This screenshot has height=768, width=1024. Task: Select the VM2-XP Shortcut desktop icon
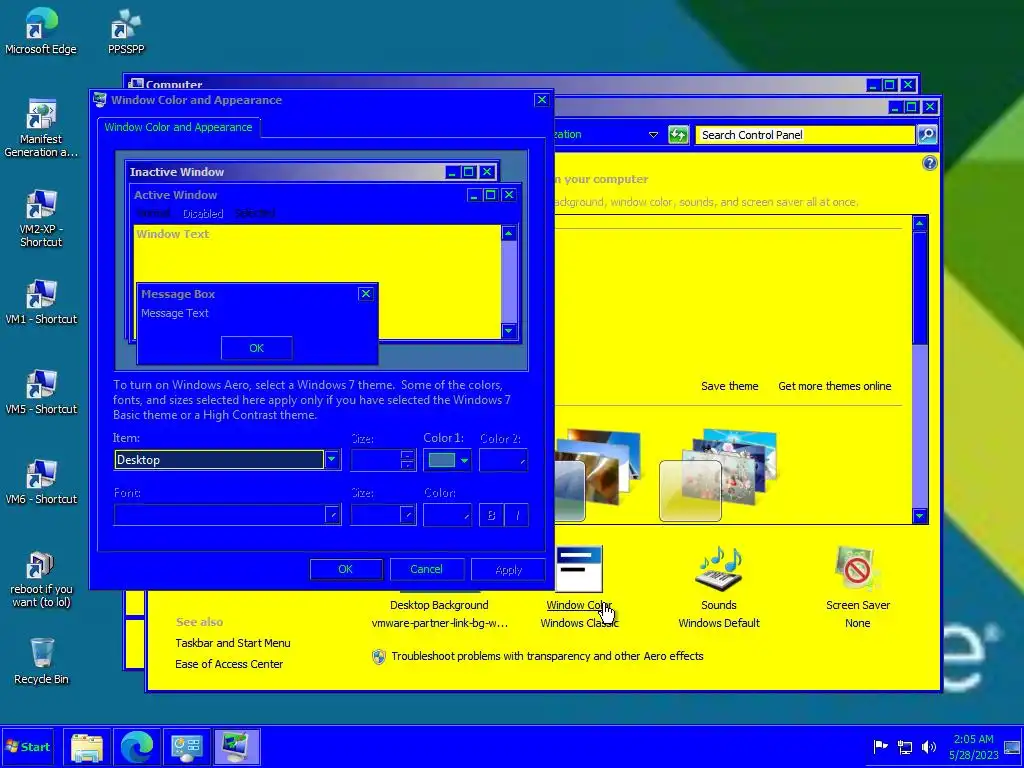pyautogui.click(x=40, y=218)
